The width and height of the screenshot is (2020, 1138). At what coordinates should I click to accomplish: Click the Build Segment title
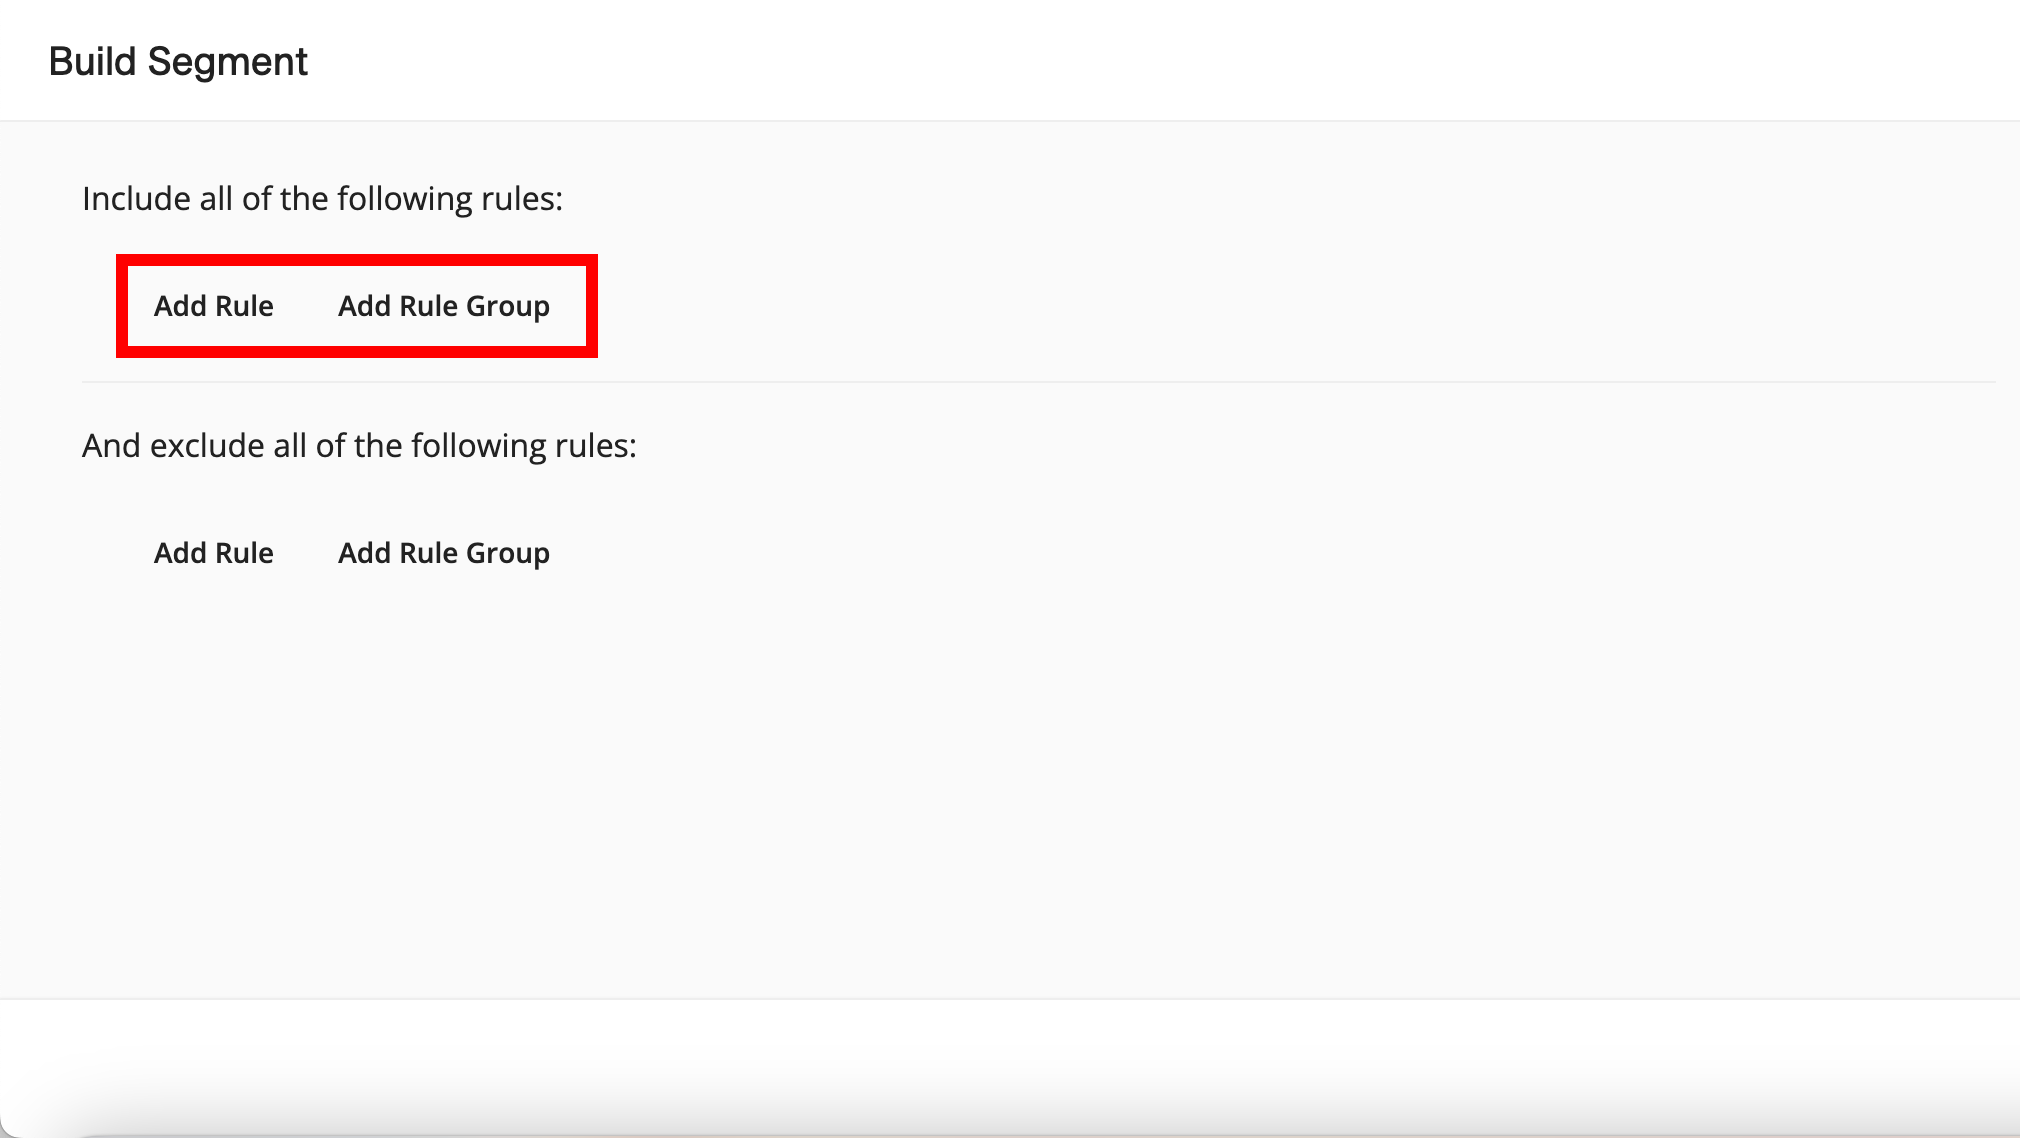(x=178, y=62)
